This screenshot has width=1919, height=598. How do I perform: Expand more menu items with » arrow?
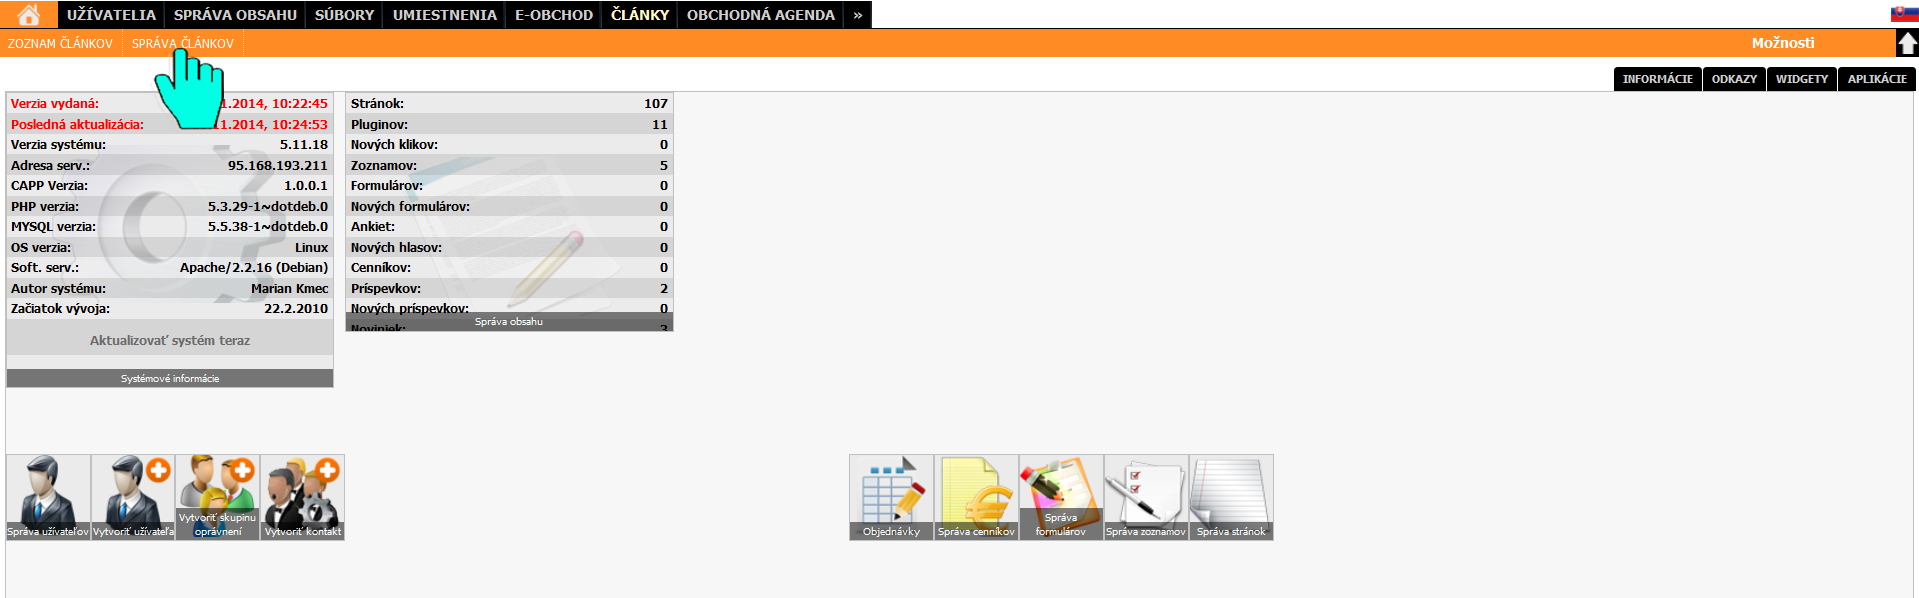click(x=857, y=15)
